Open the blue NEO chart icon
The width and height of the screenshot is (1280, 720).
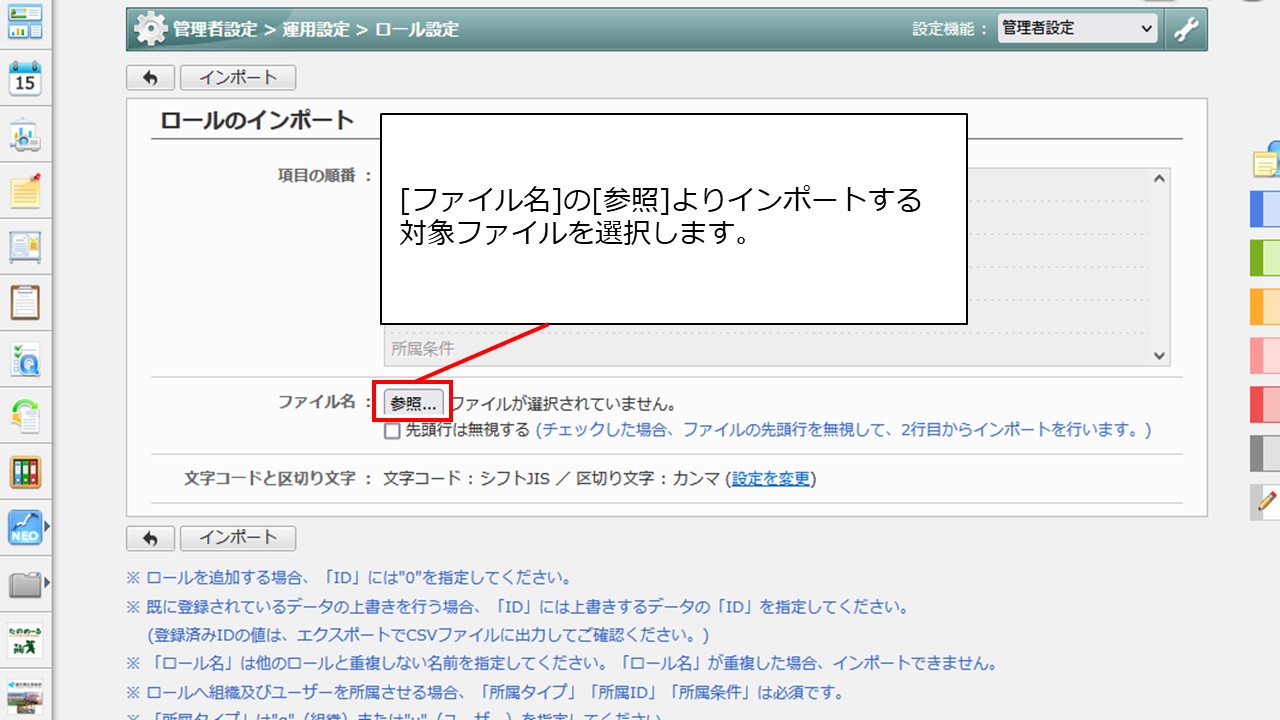pos(25,528)
